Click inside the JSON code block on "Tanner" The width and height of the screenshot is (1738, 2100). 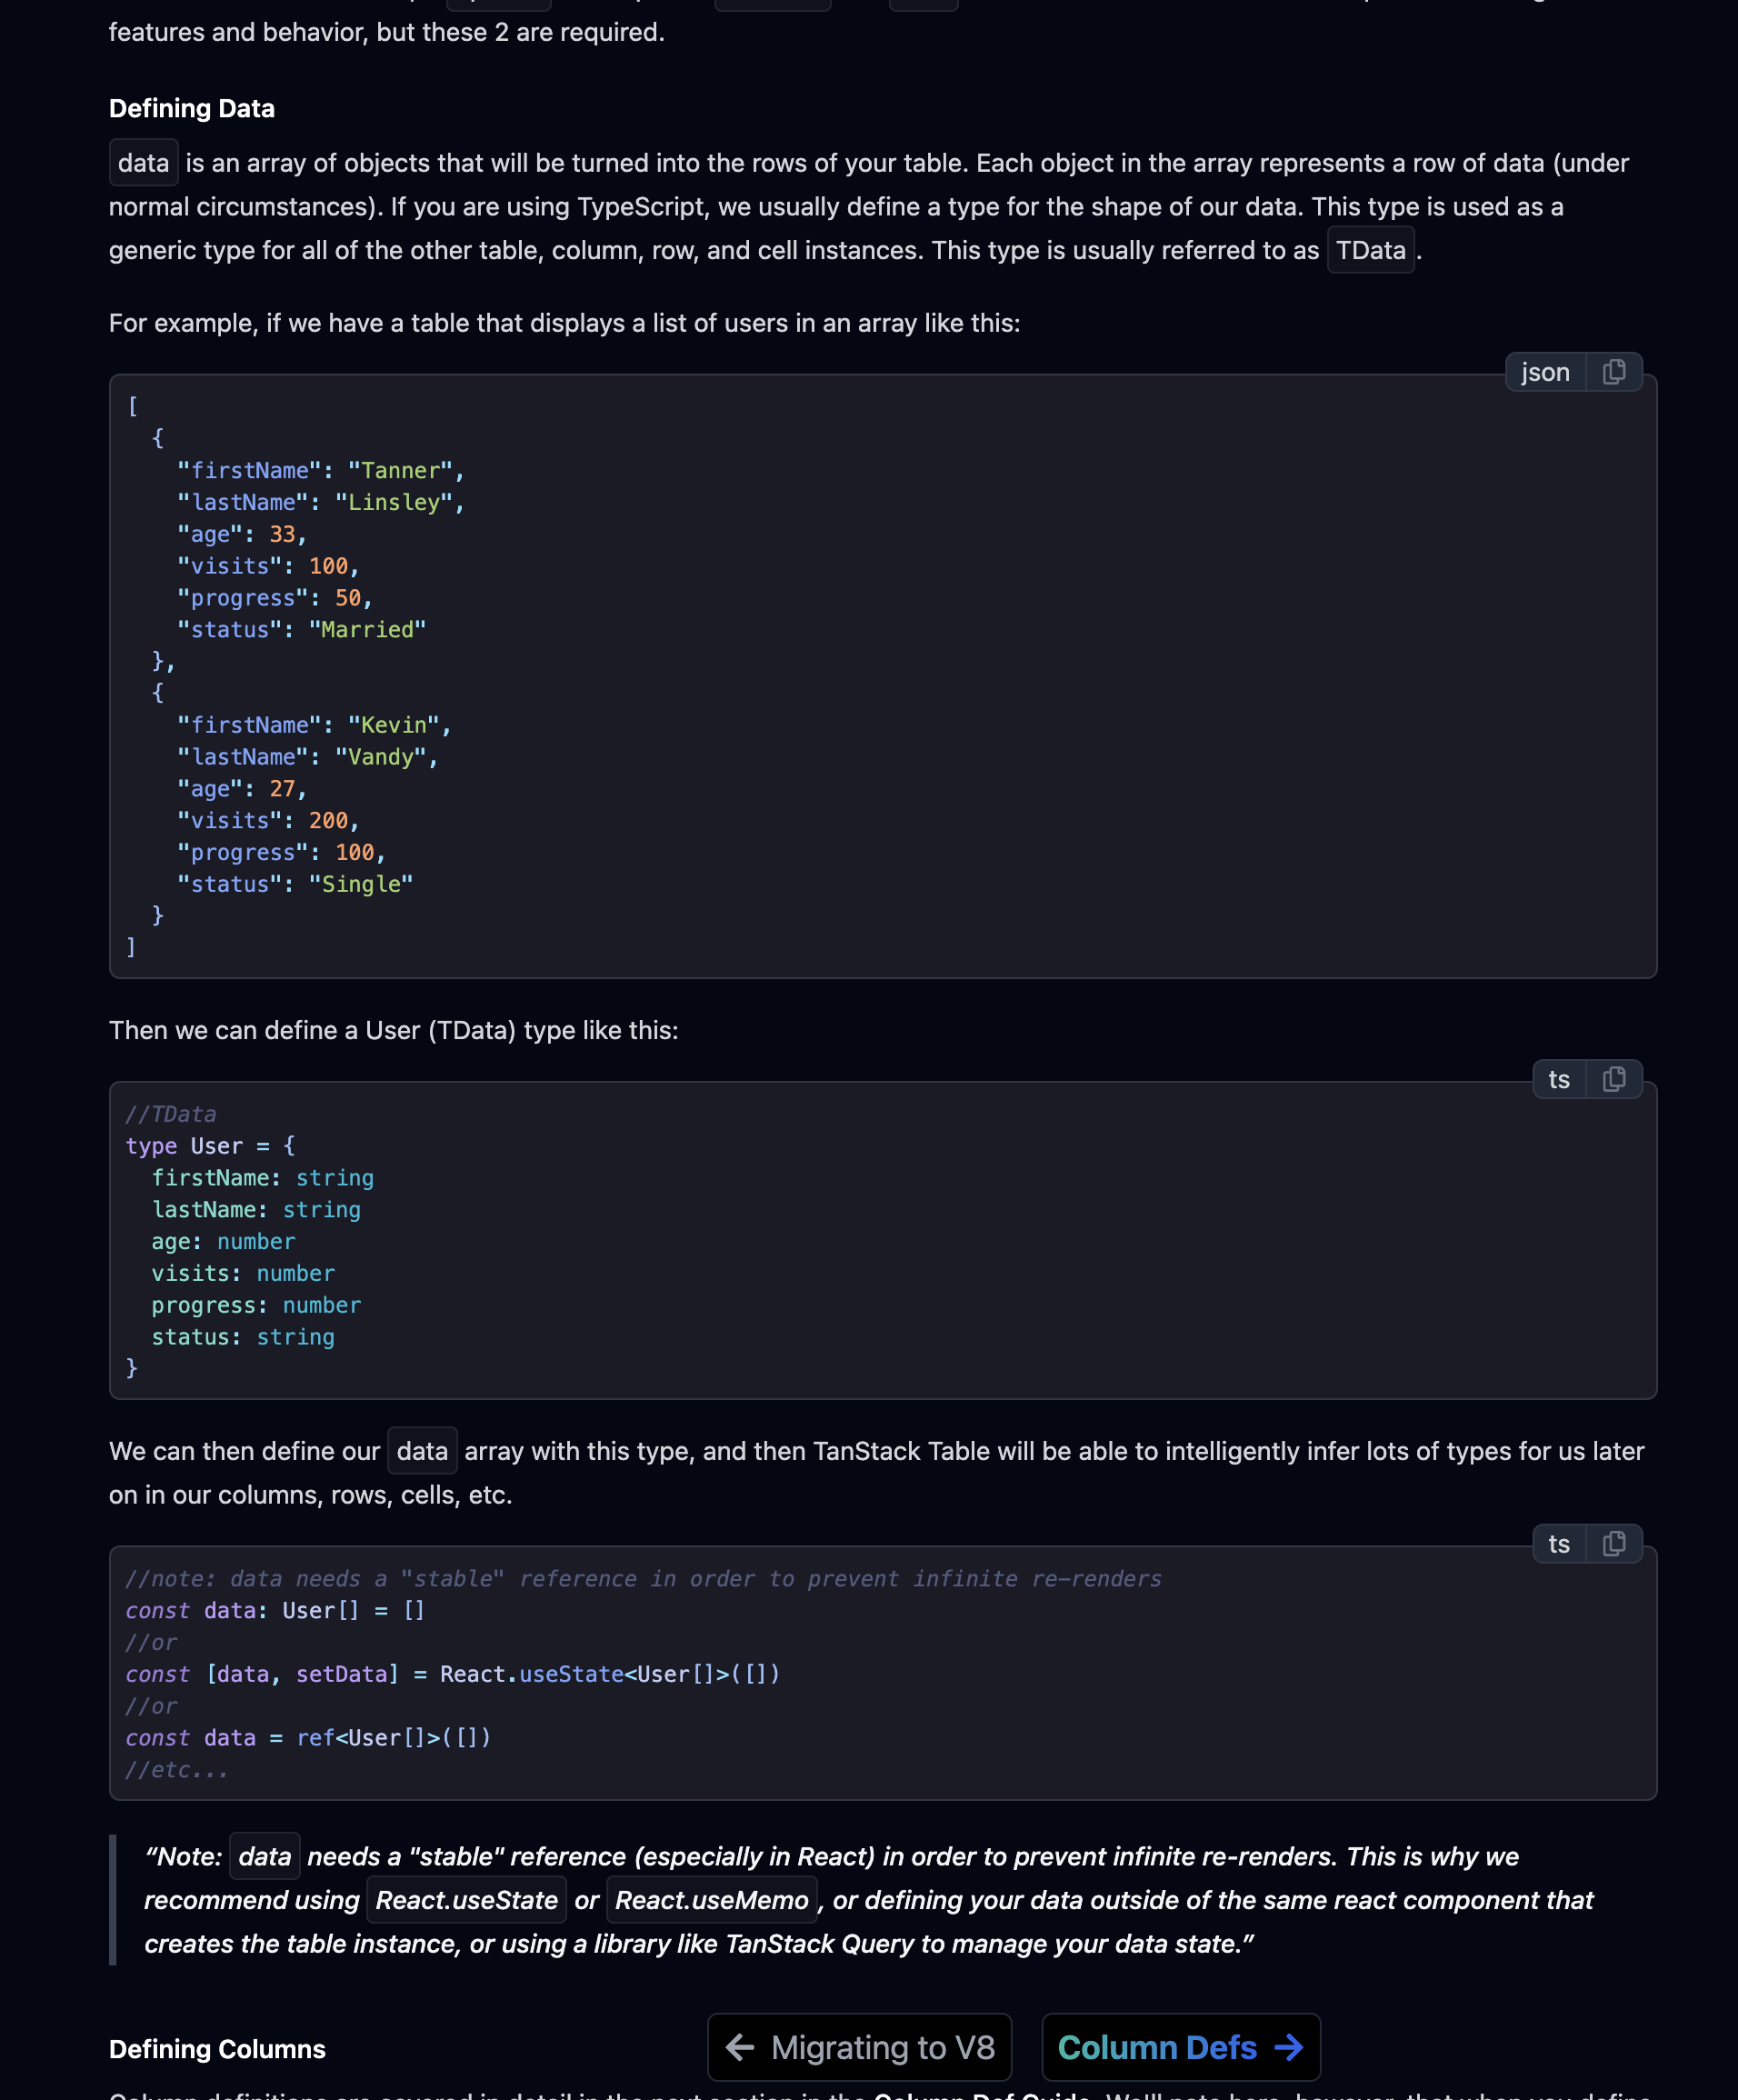click(x=400, y=470)
